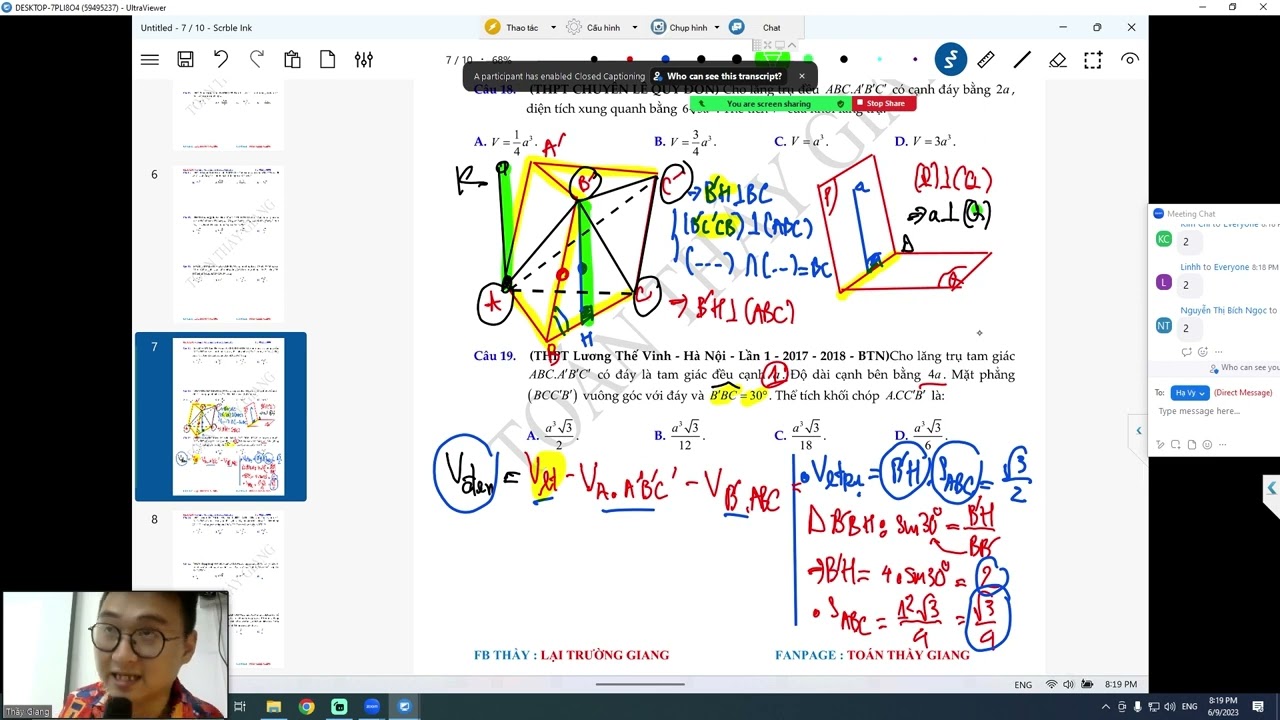This screenshot has height=720, width=1280.
Task: Show hidden system tray icons
Action: click(x=1106, y=707)
